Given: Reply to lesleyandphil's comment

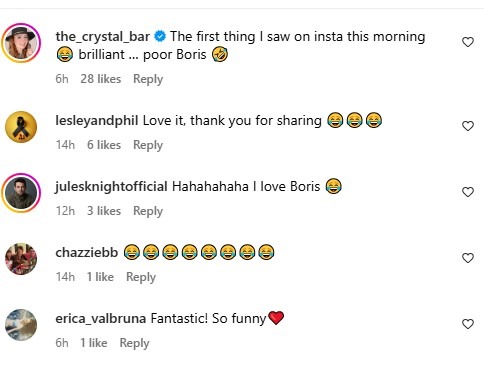Looking at the screenshot, I should (148, 145).
